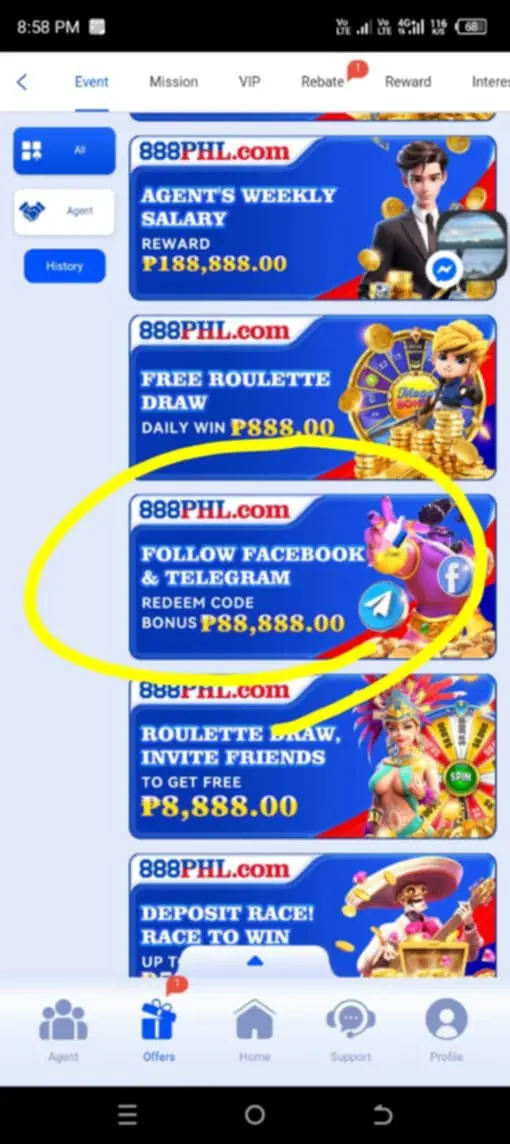Image resolution: width=510 pixels, height=1144 pixels.
Task: Expand the panel with up arrow handle
Action: [x=255, y=962]
